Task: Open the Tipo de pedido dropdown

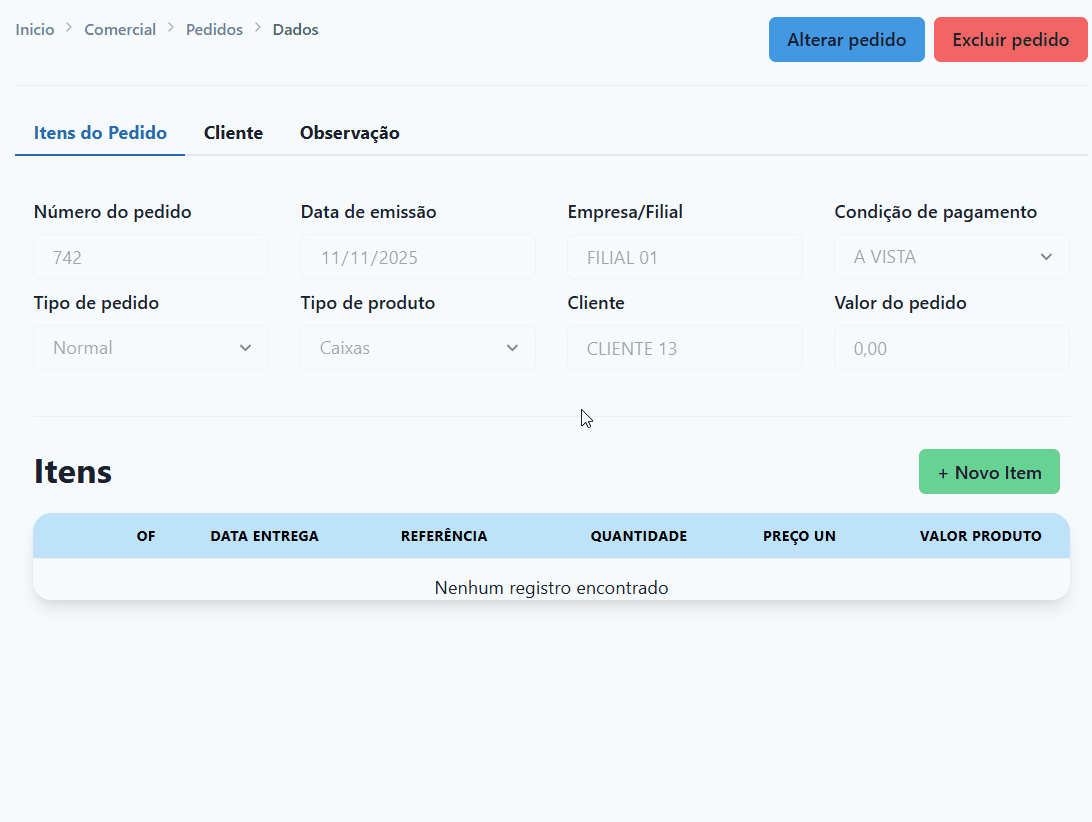Action: click(x=150, y=348)
